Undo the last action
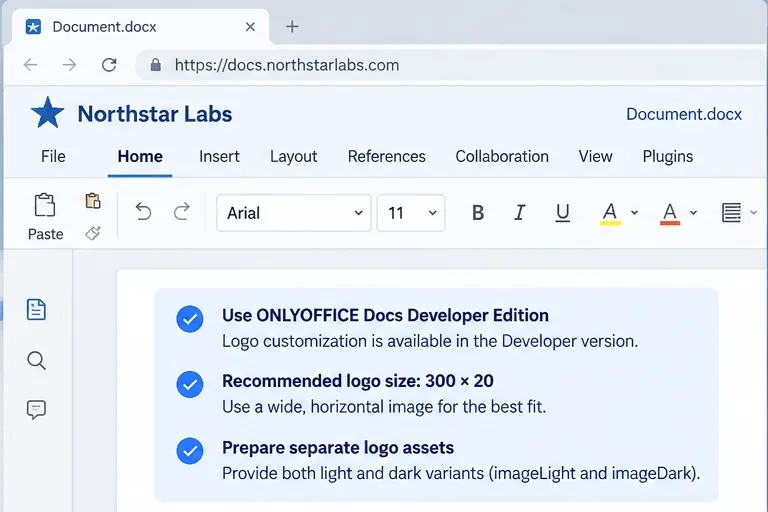 pyautogui.click(x=144, y=212)
